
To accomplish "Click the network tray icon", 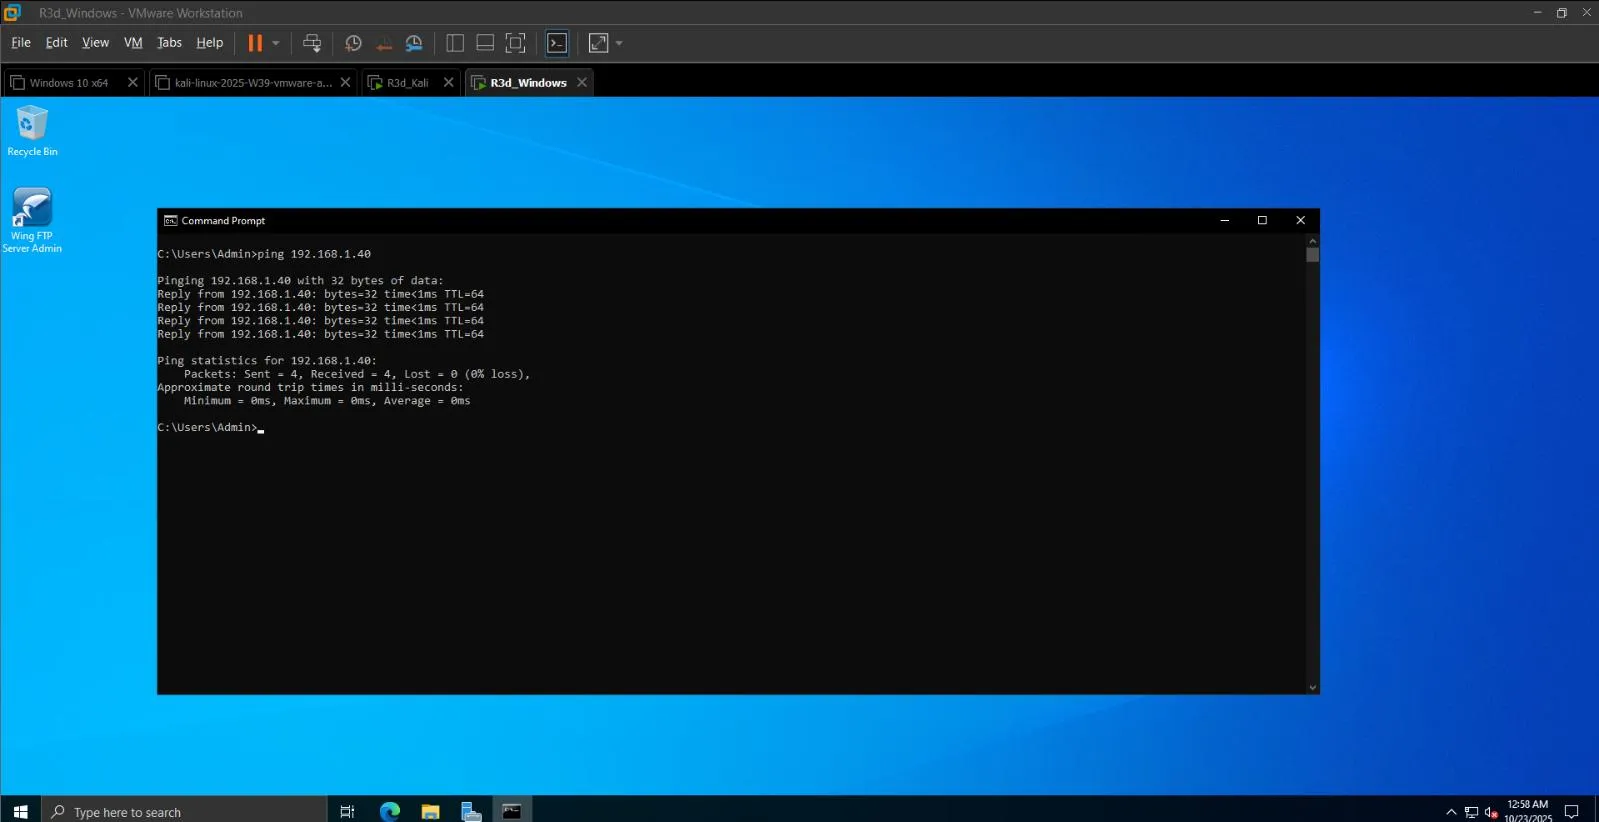I will point(1471,812).
